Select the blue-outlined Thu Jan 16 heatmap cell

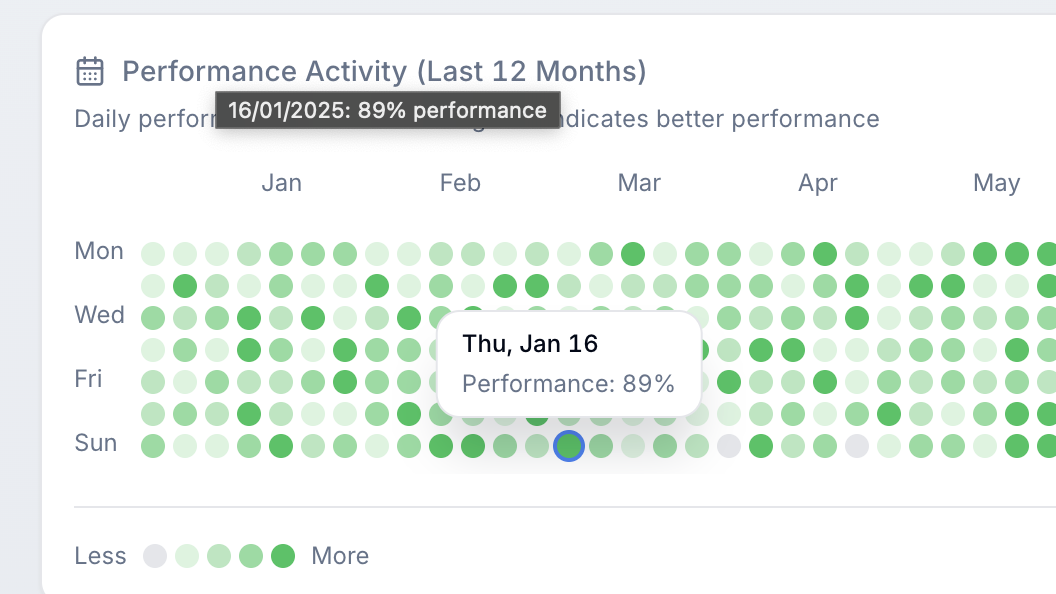coord(569,446)
